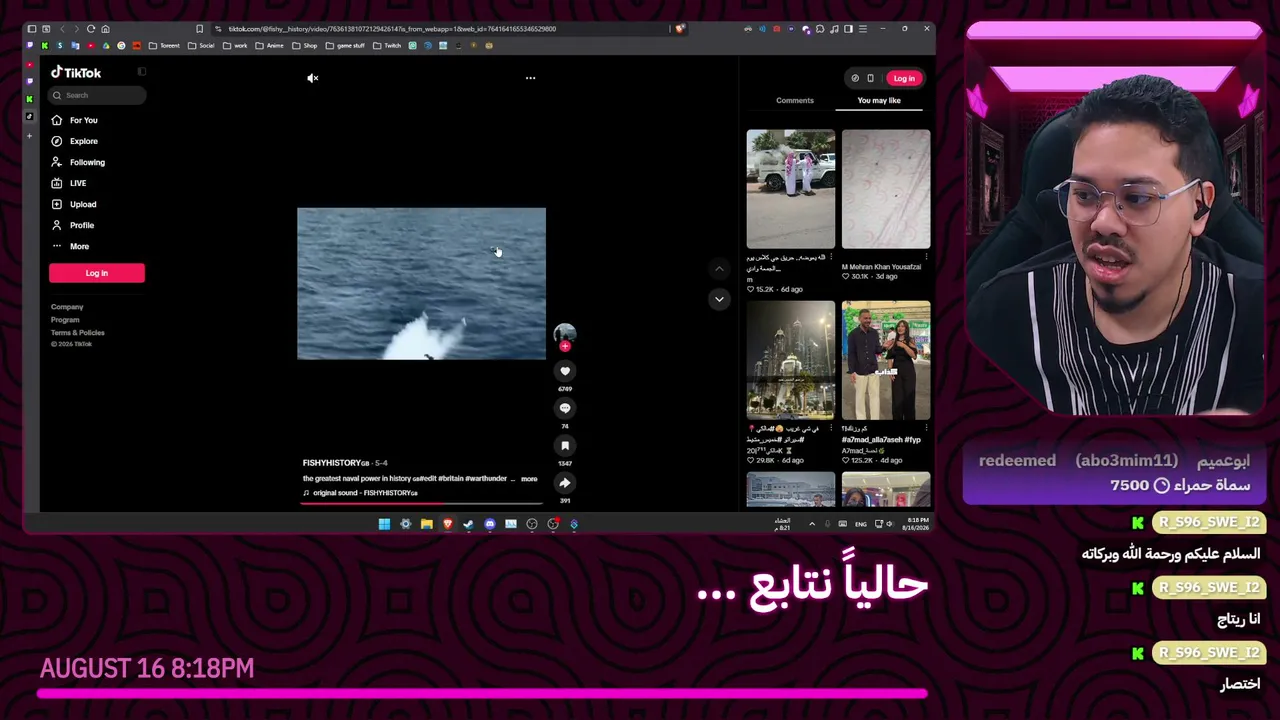Click the red sidebar Log in button
The height and width of the screenshot is (720, 1280).
(97, 273)
